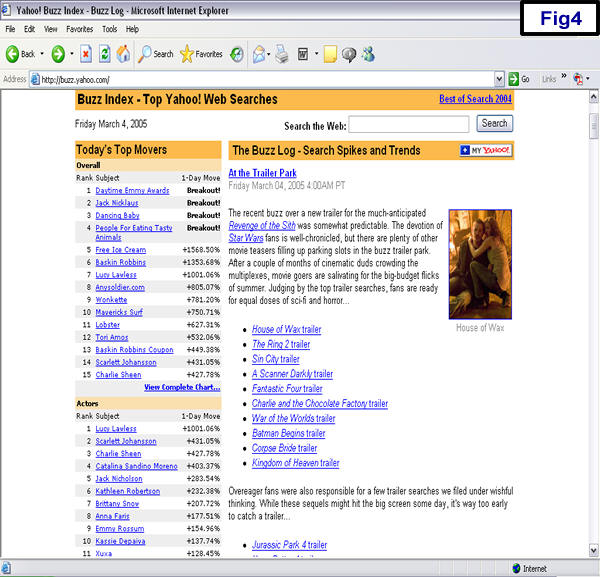The height and width of the screenshot is (577, 600).
Task: Open Favorites star in the toolbar
Action: [201, 54]
